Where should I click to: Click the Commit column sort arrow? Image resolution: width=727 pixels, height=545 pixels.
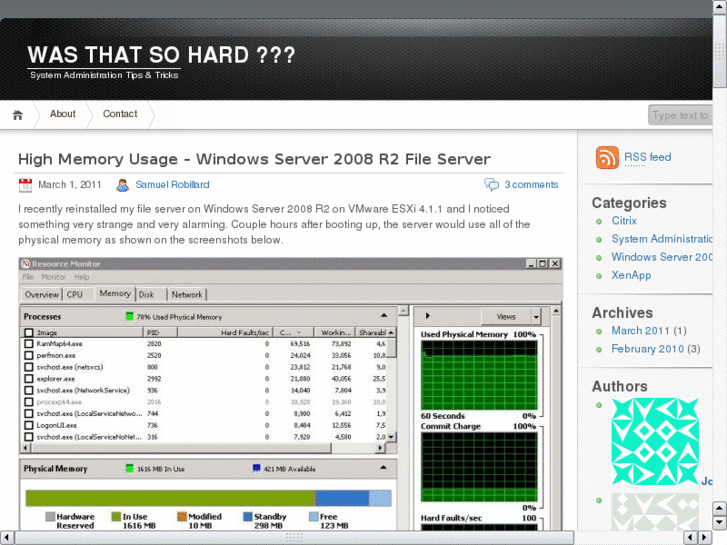[x=299, y=333]
